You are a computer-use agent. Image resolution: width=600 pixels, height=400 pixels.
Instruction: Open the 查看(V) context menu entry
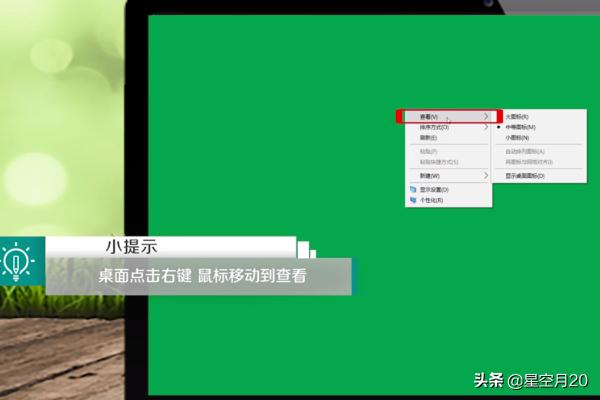click(x=448, y=116)
